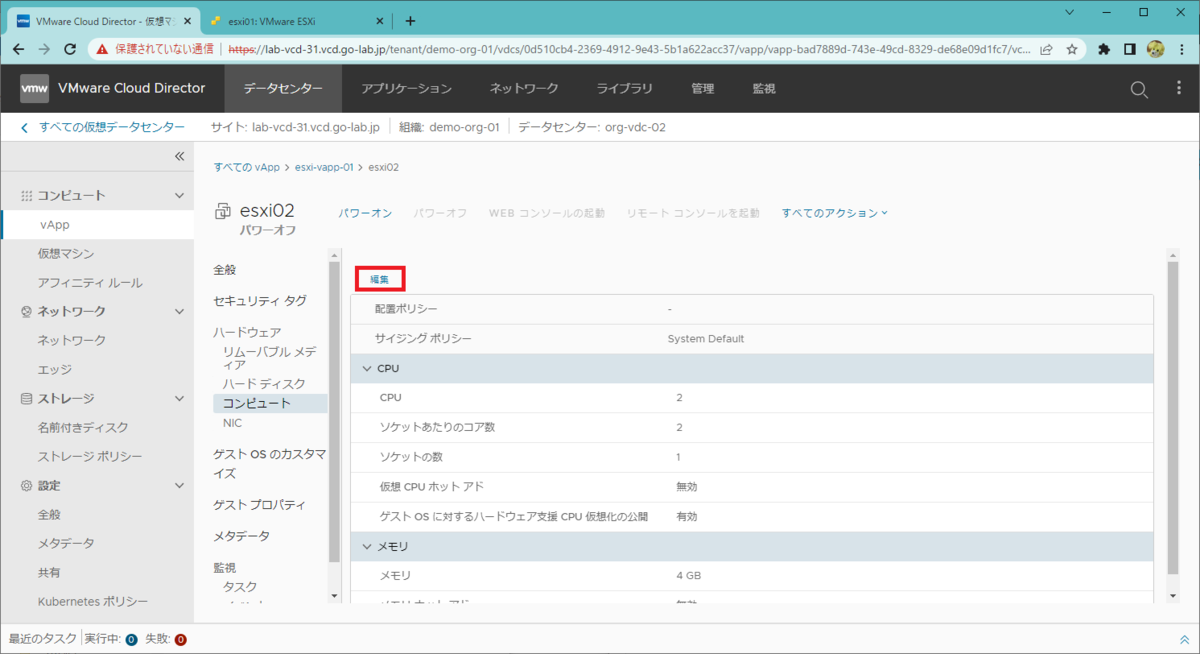
Task: Open the メタデータ VM details section
Action: 242,536
